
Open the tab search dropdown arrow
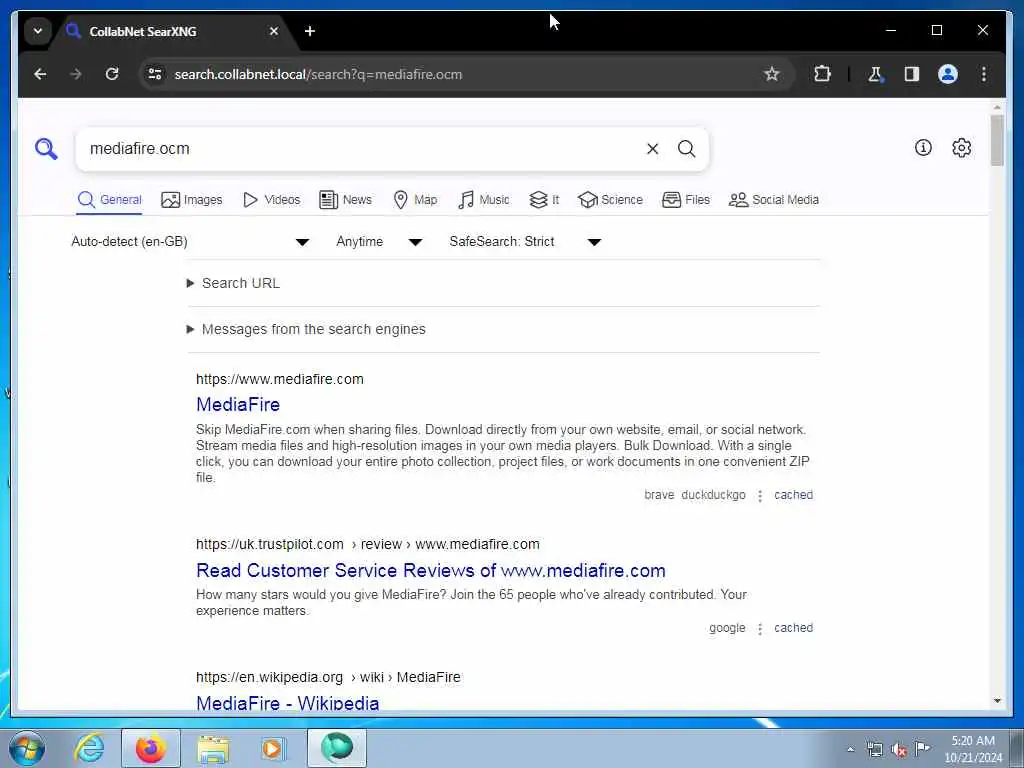point(38,31)
